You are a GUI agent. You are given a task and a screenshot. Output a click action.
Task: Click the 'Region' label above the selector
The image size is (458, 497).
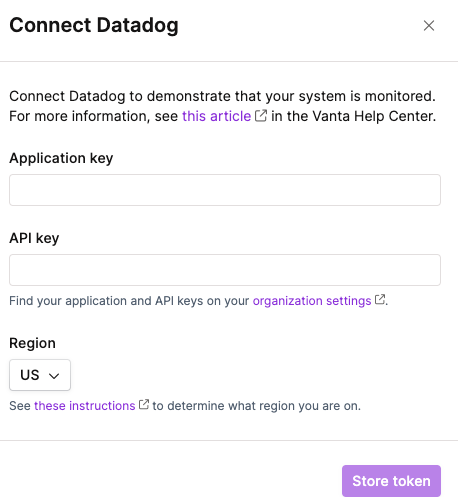pyautogui.click(x=32, y=343)
